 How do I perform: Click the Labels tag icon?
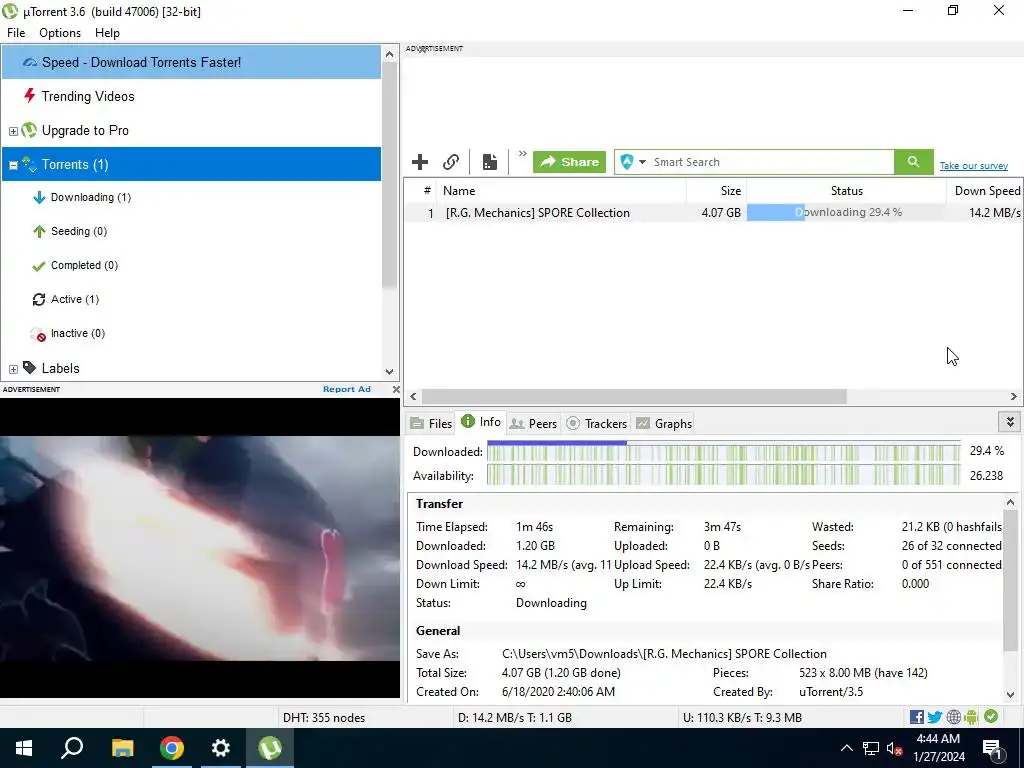[x=29, y=368]
